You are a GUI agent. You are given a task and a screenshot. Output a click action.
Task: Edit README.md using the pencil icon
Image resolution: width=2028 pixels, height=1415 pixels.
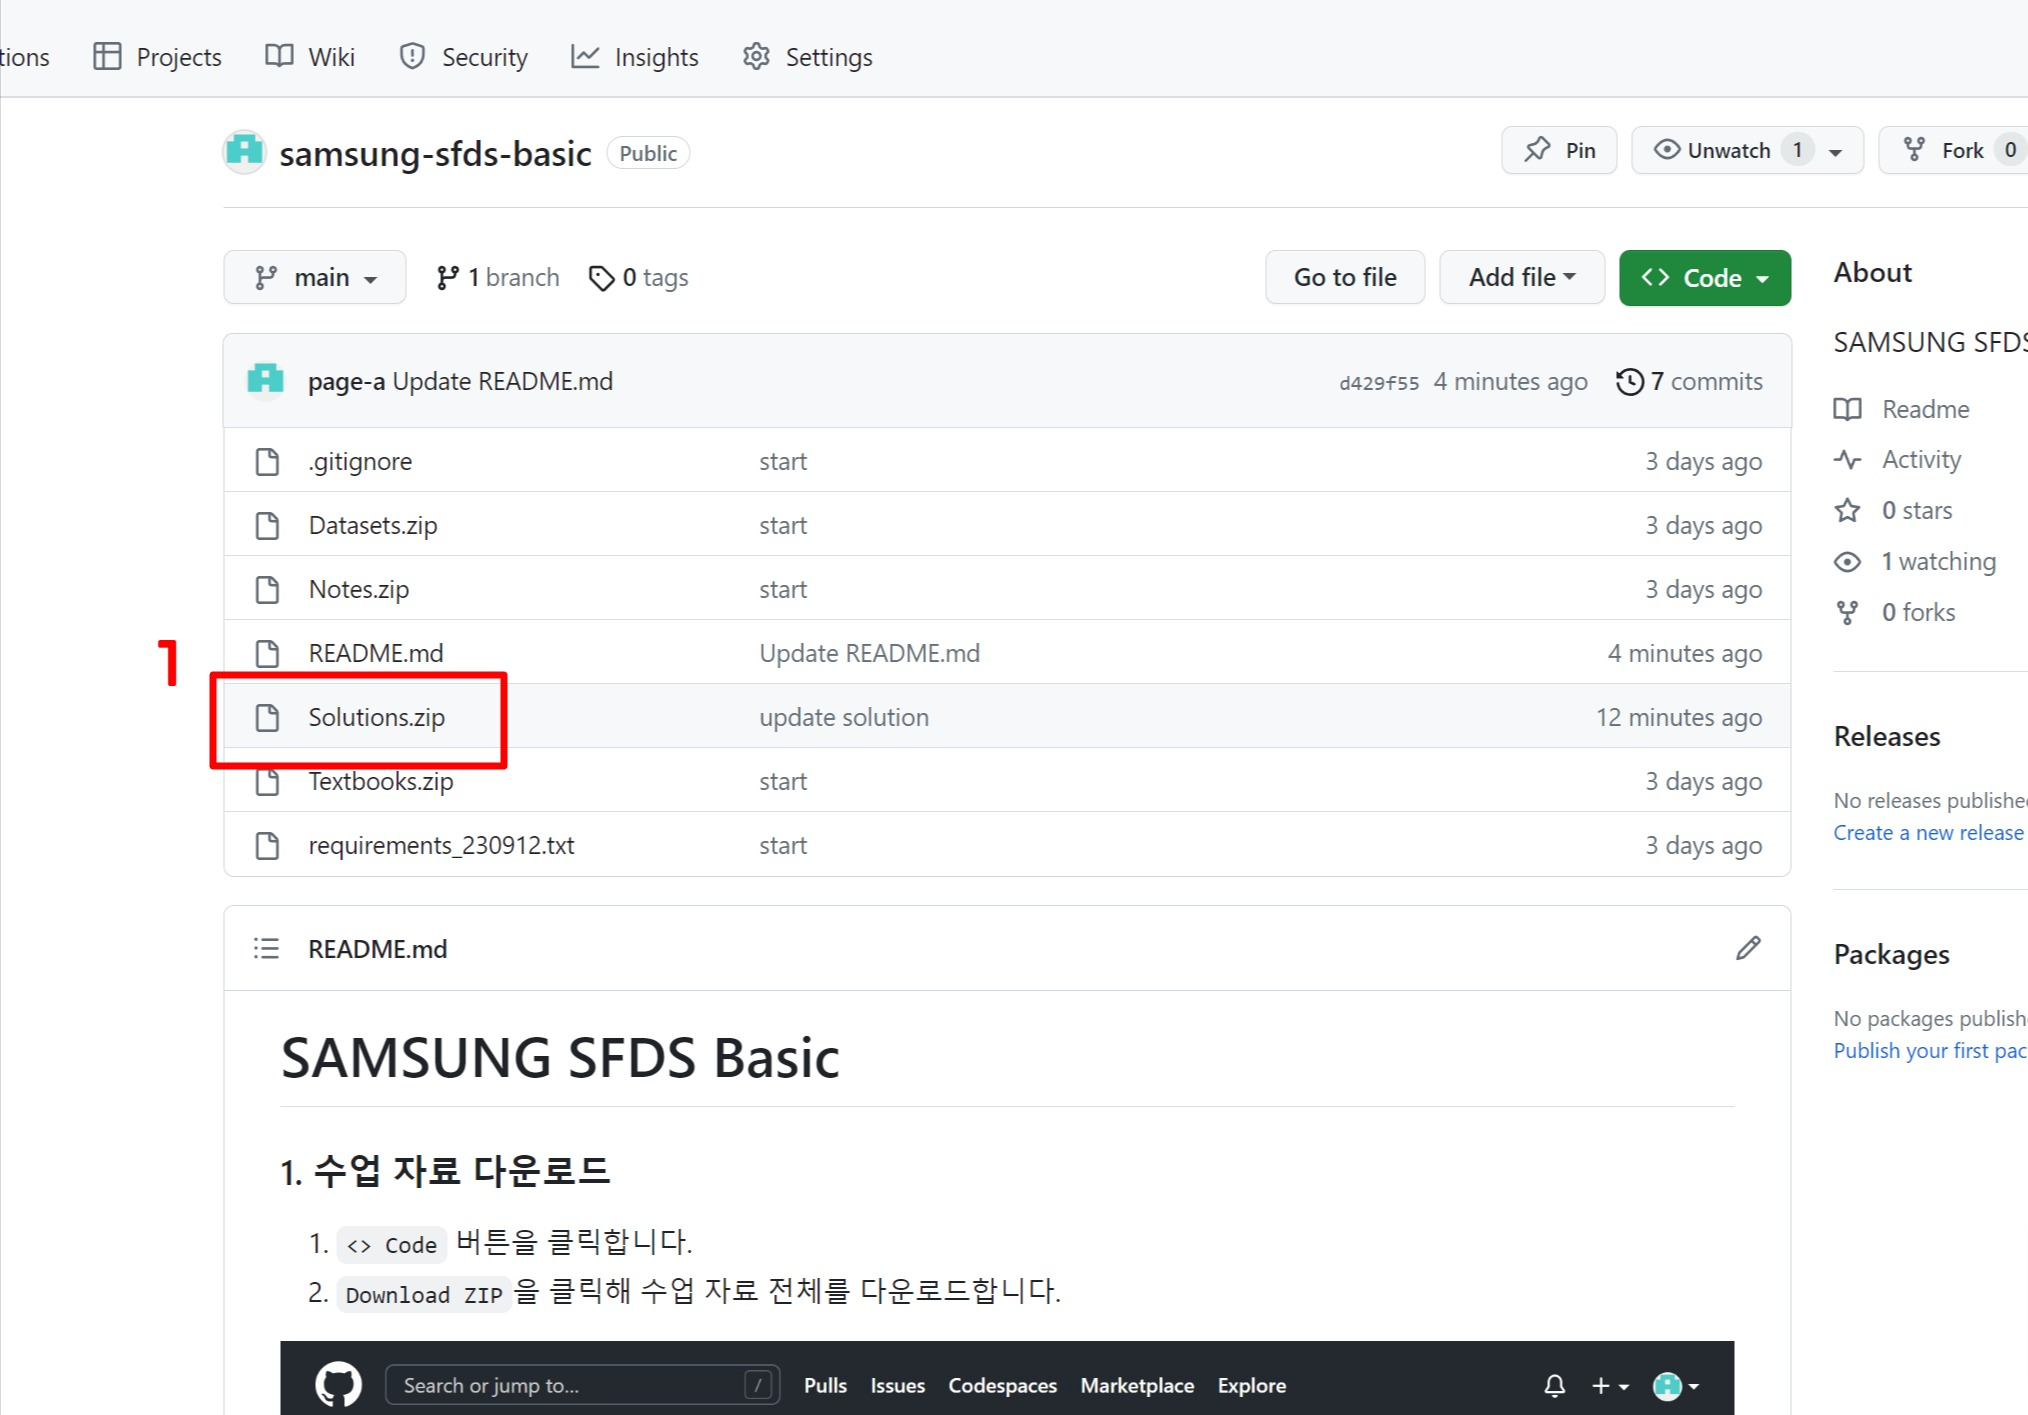click(1748, 948)
